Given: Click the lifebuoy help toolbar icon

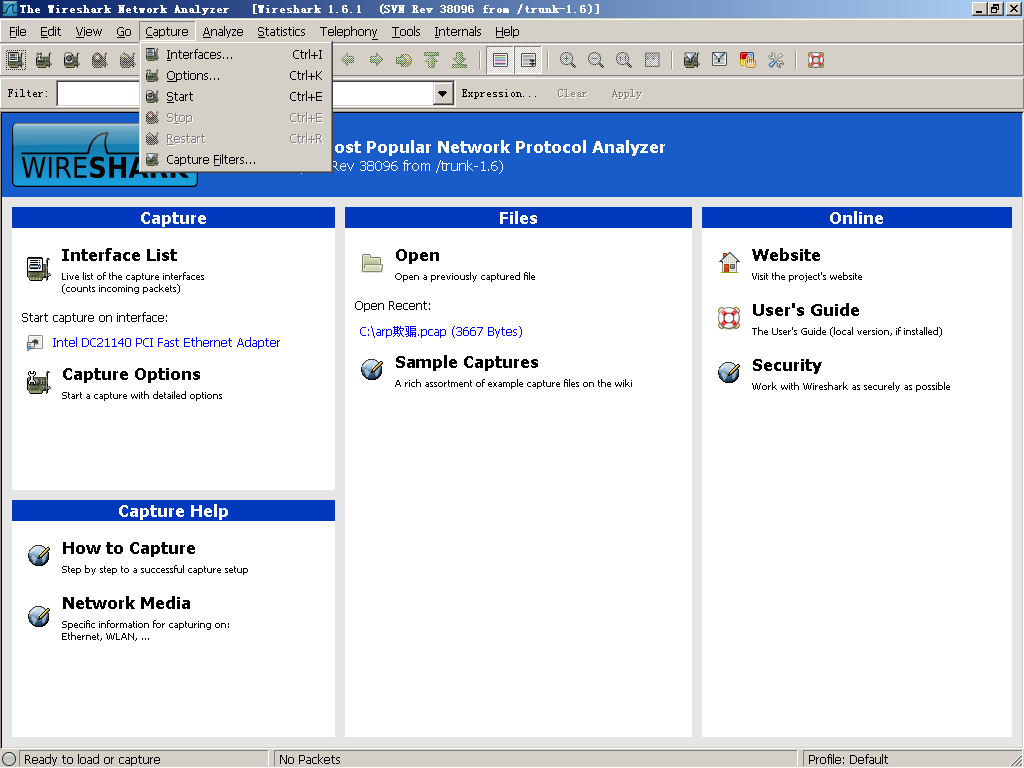Looking at the screenshot, I should point(816,60).
